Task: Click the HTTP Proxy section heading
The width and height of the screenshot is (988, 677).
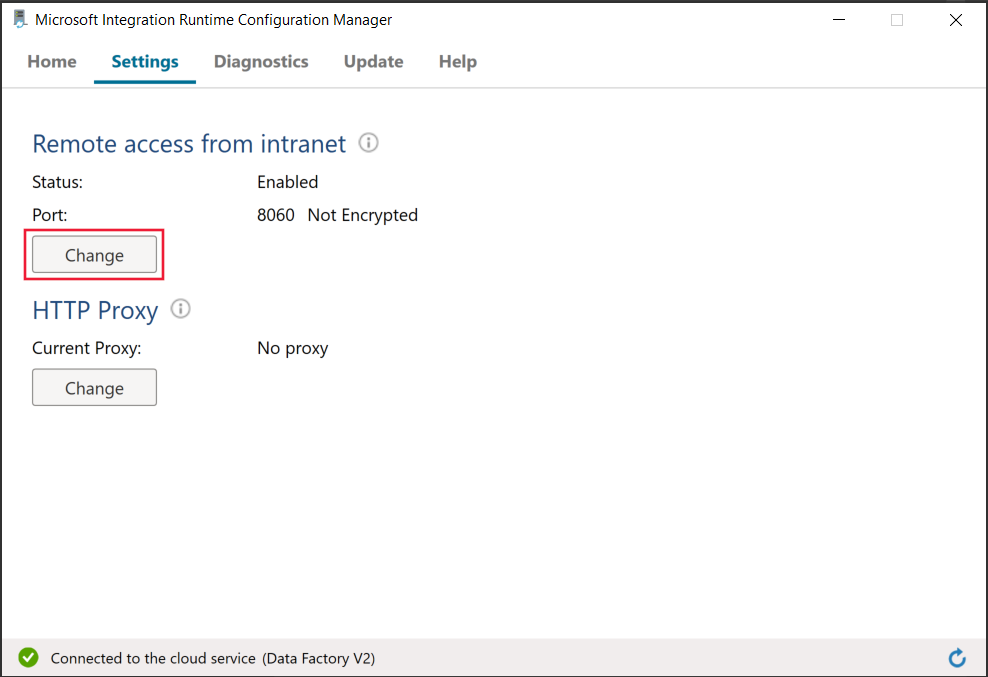Action: [95, 310]
